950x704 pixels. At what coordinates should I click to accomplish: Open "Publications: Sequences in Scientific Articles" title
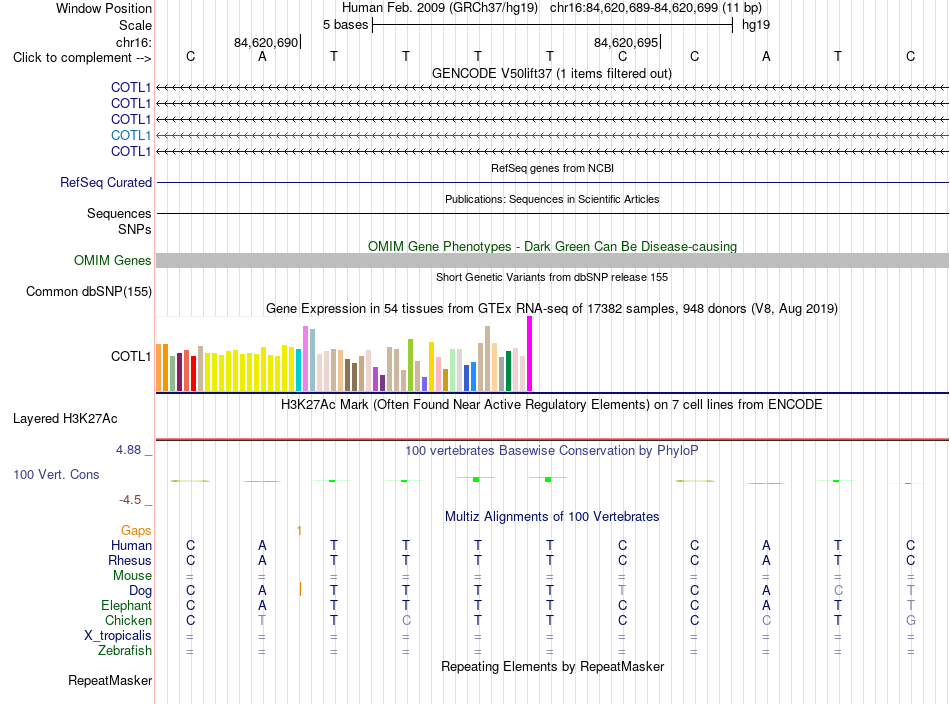pos(552,199)
